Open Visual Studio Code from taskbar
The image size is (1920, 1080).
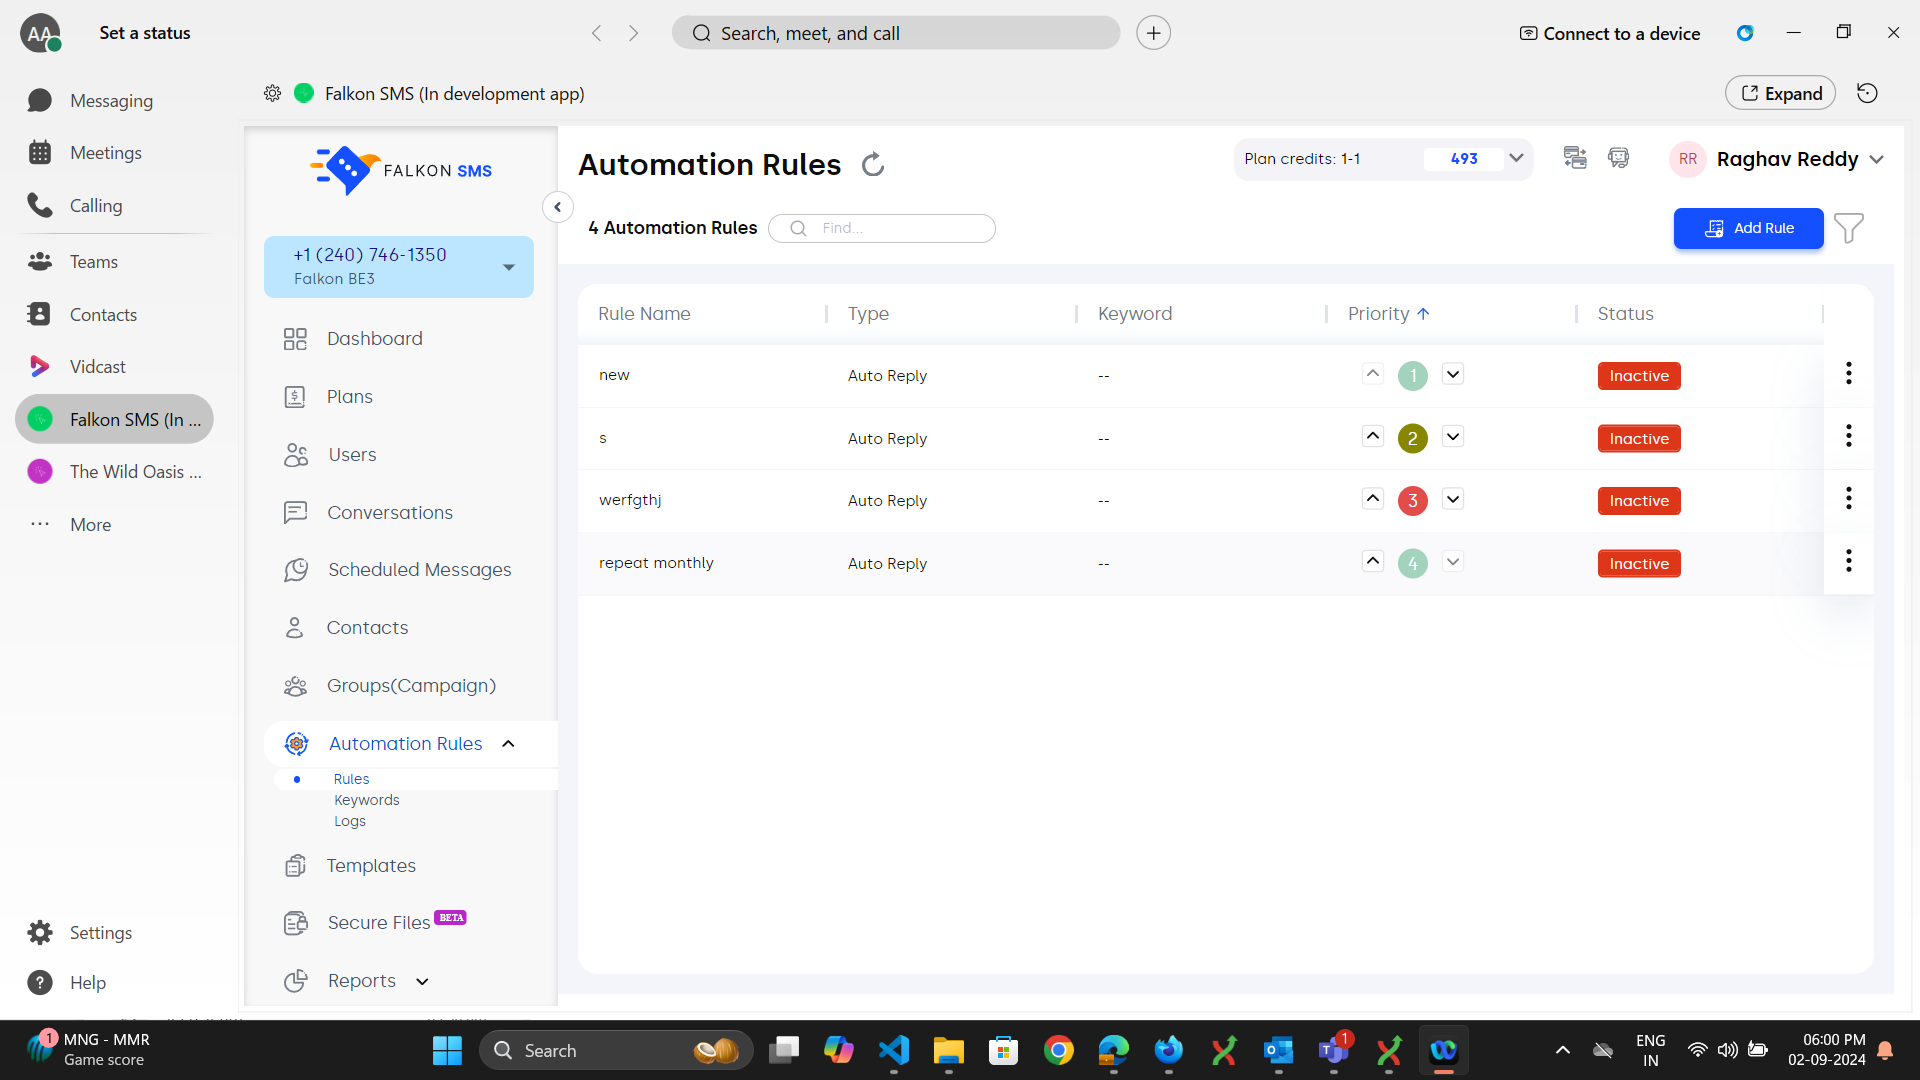pos(894,1050)
